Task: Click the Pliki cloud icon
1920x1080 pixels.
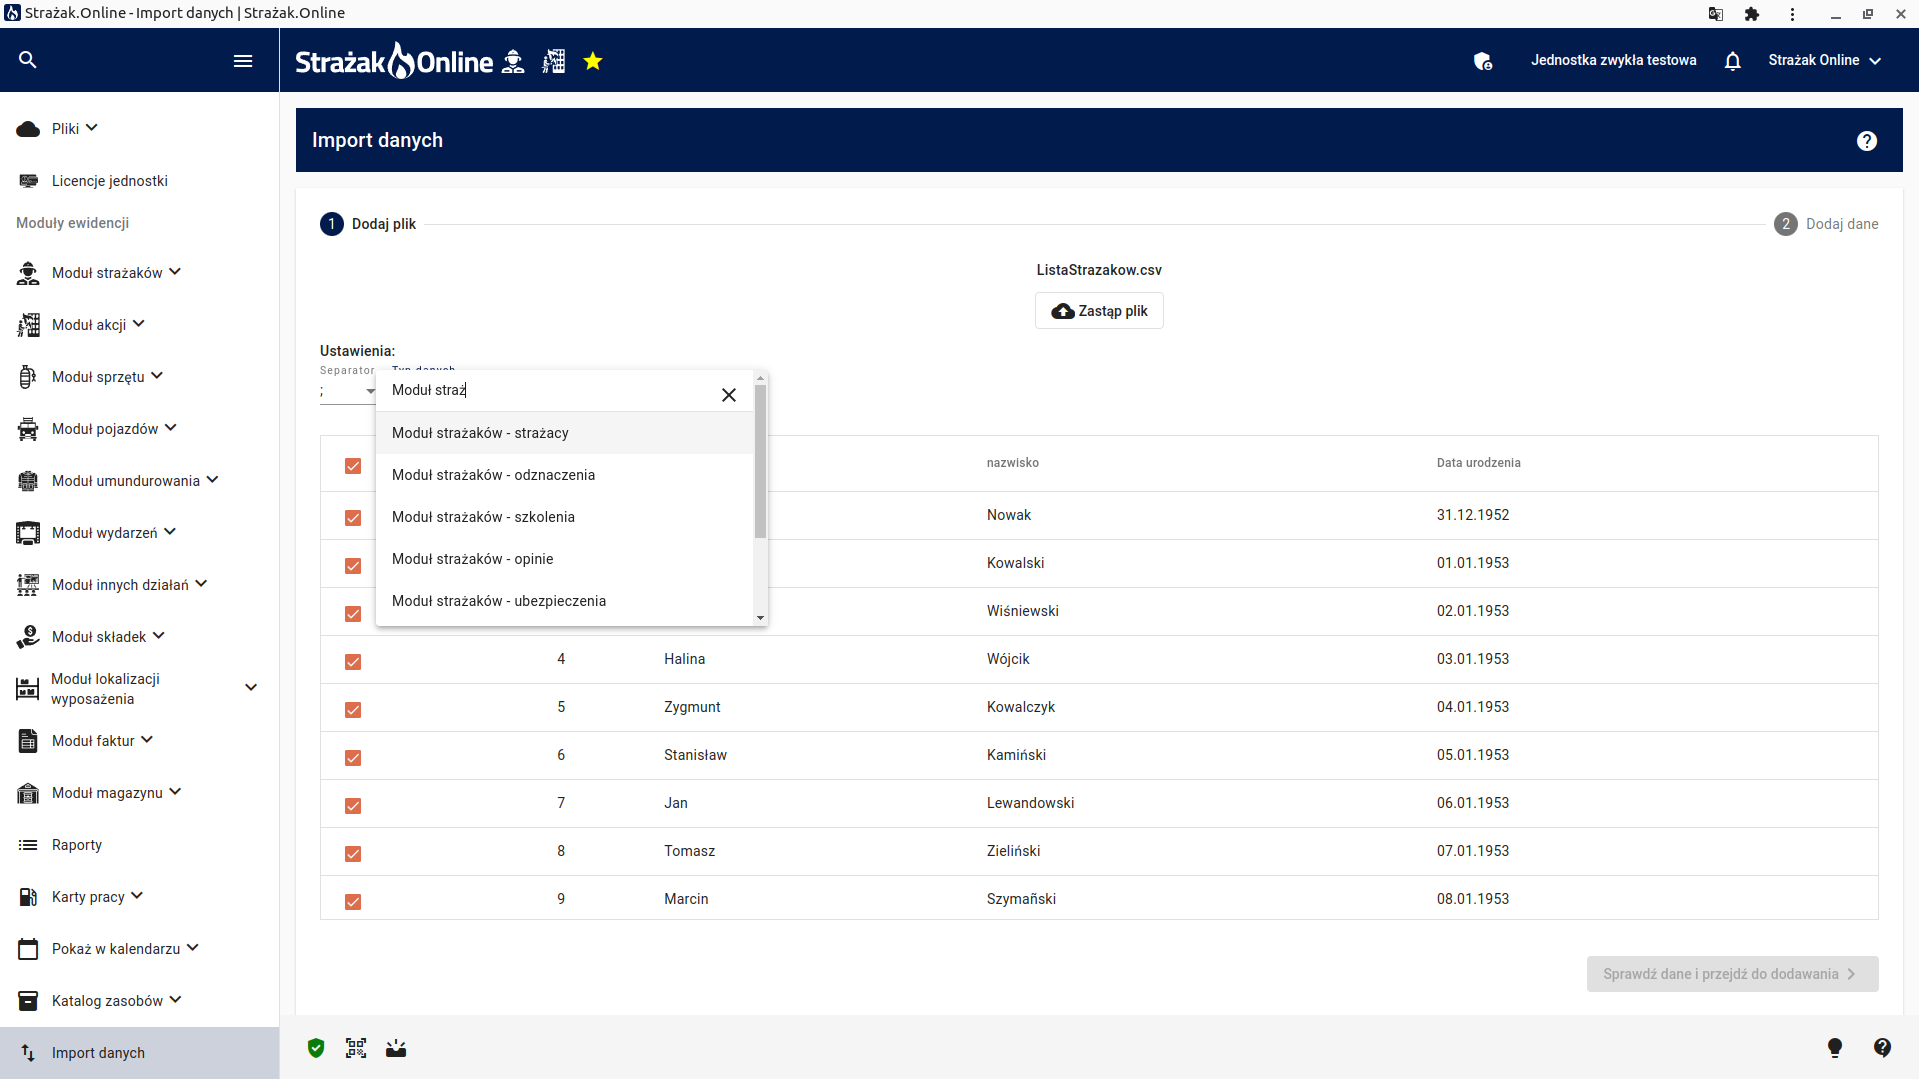Action: click(x=28, y=129)
